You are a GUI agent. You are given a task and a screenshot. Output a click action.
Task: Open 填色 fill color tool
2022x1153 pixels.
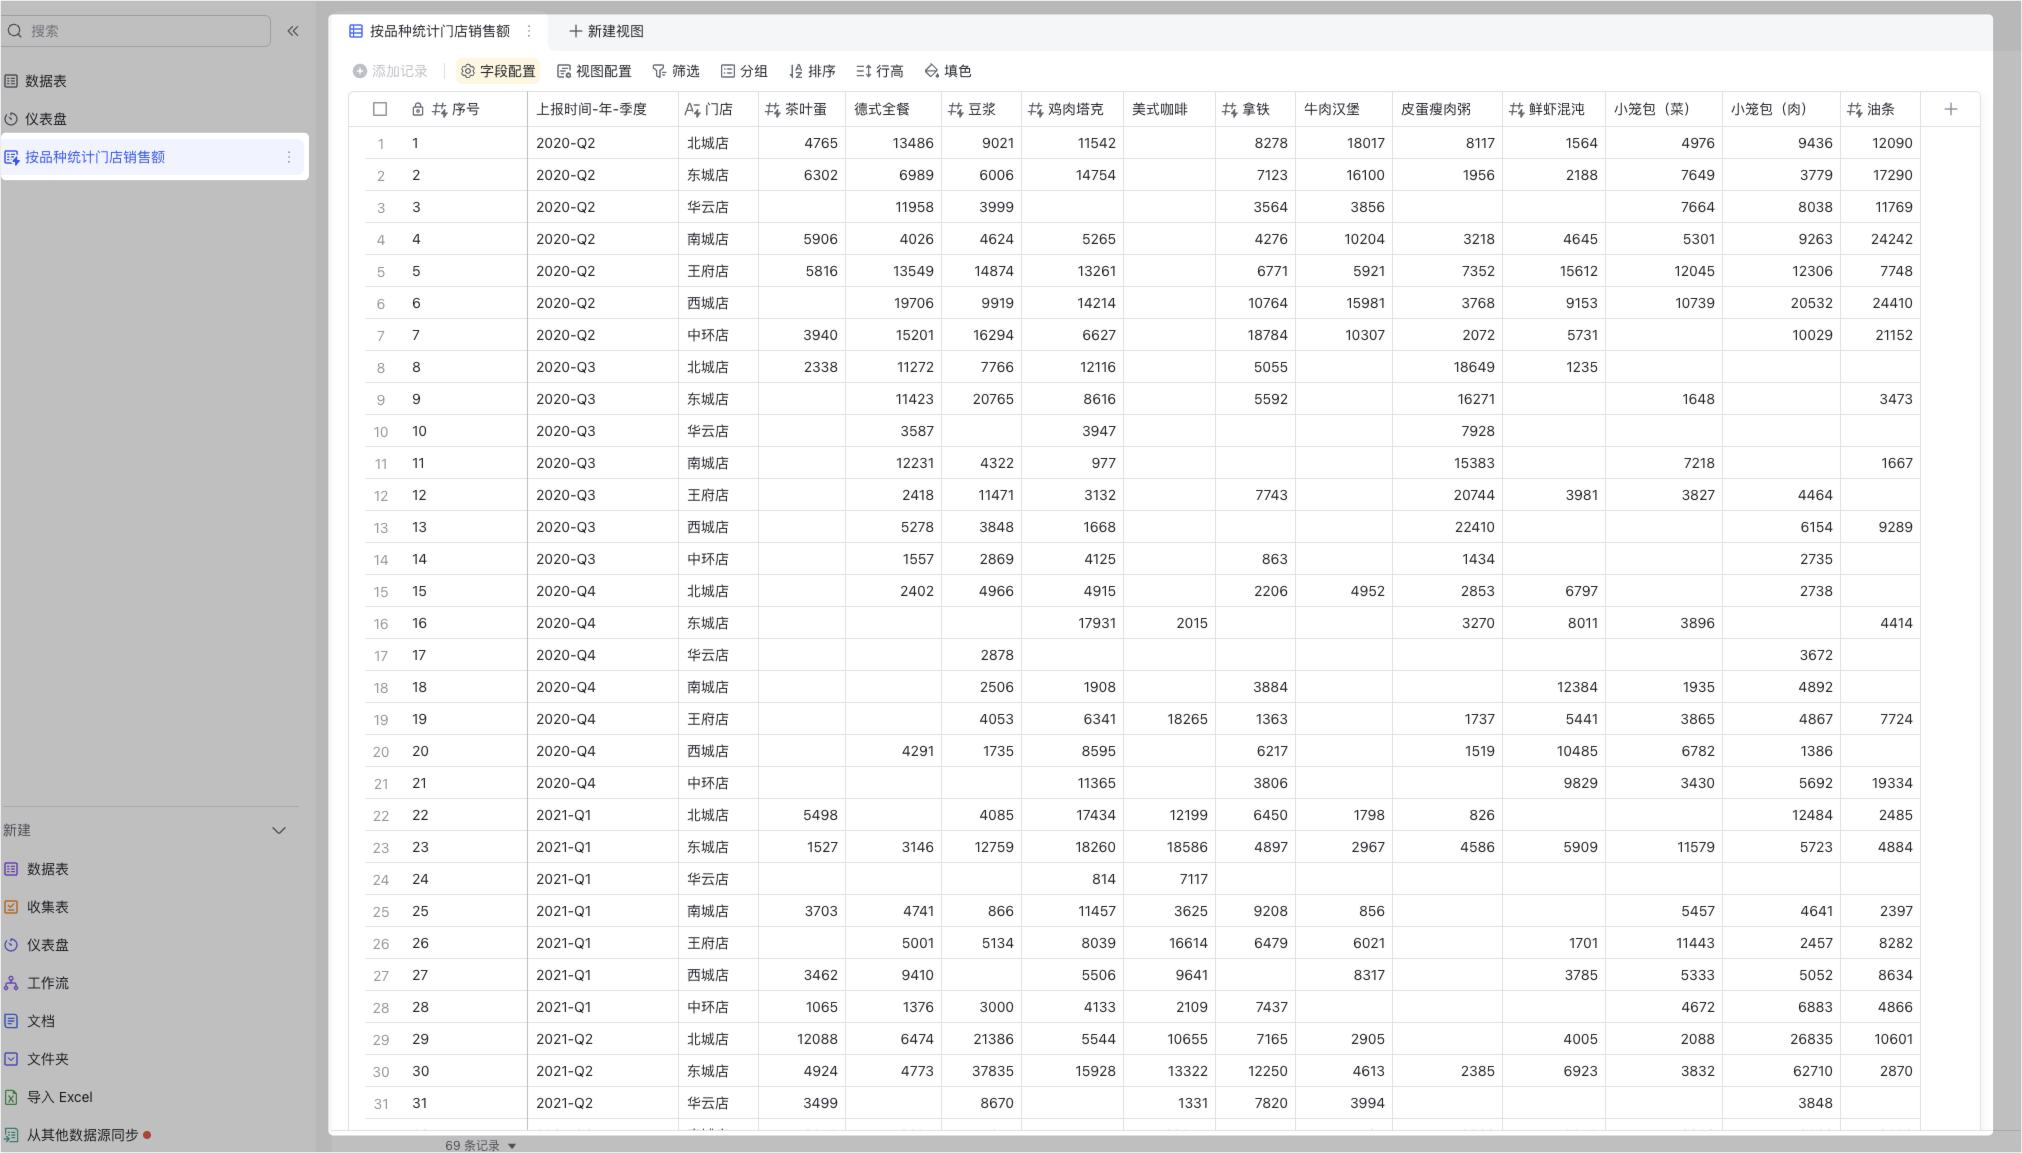[948, 71]
